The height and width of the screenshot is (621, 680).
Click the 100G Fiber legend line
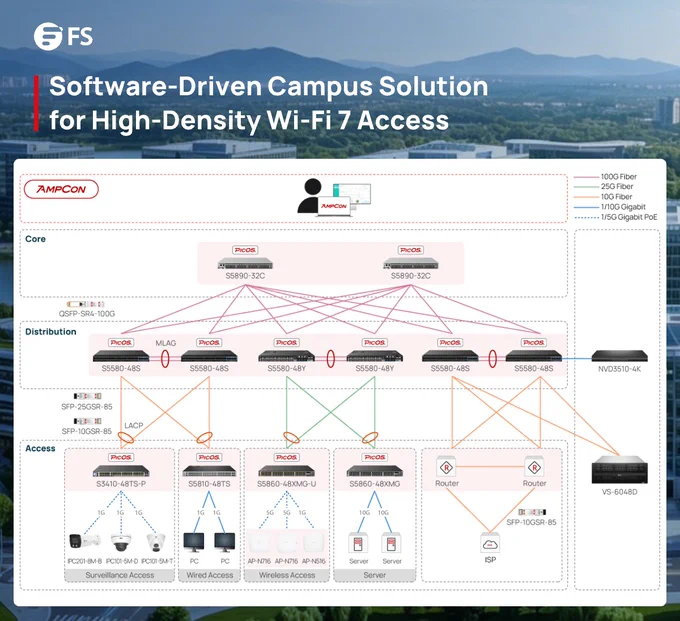(x=586, y=177)
